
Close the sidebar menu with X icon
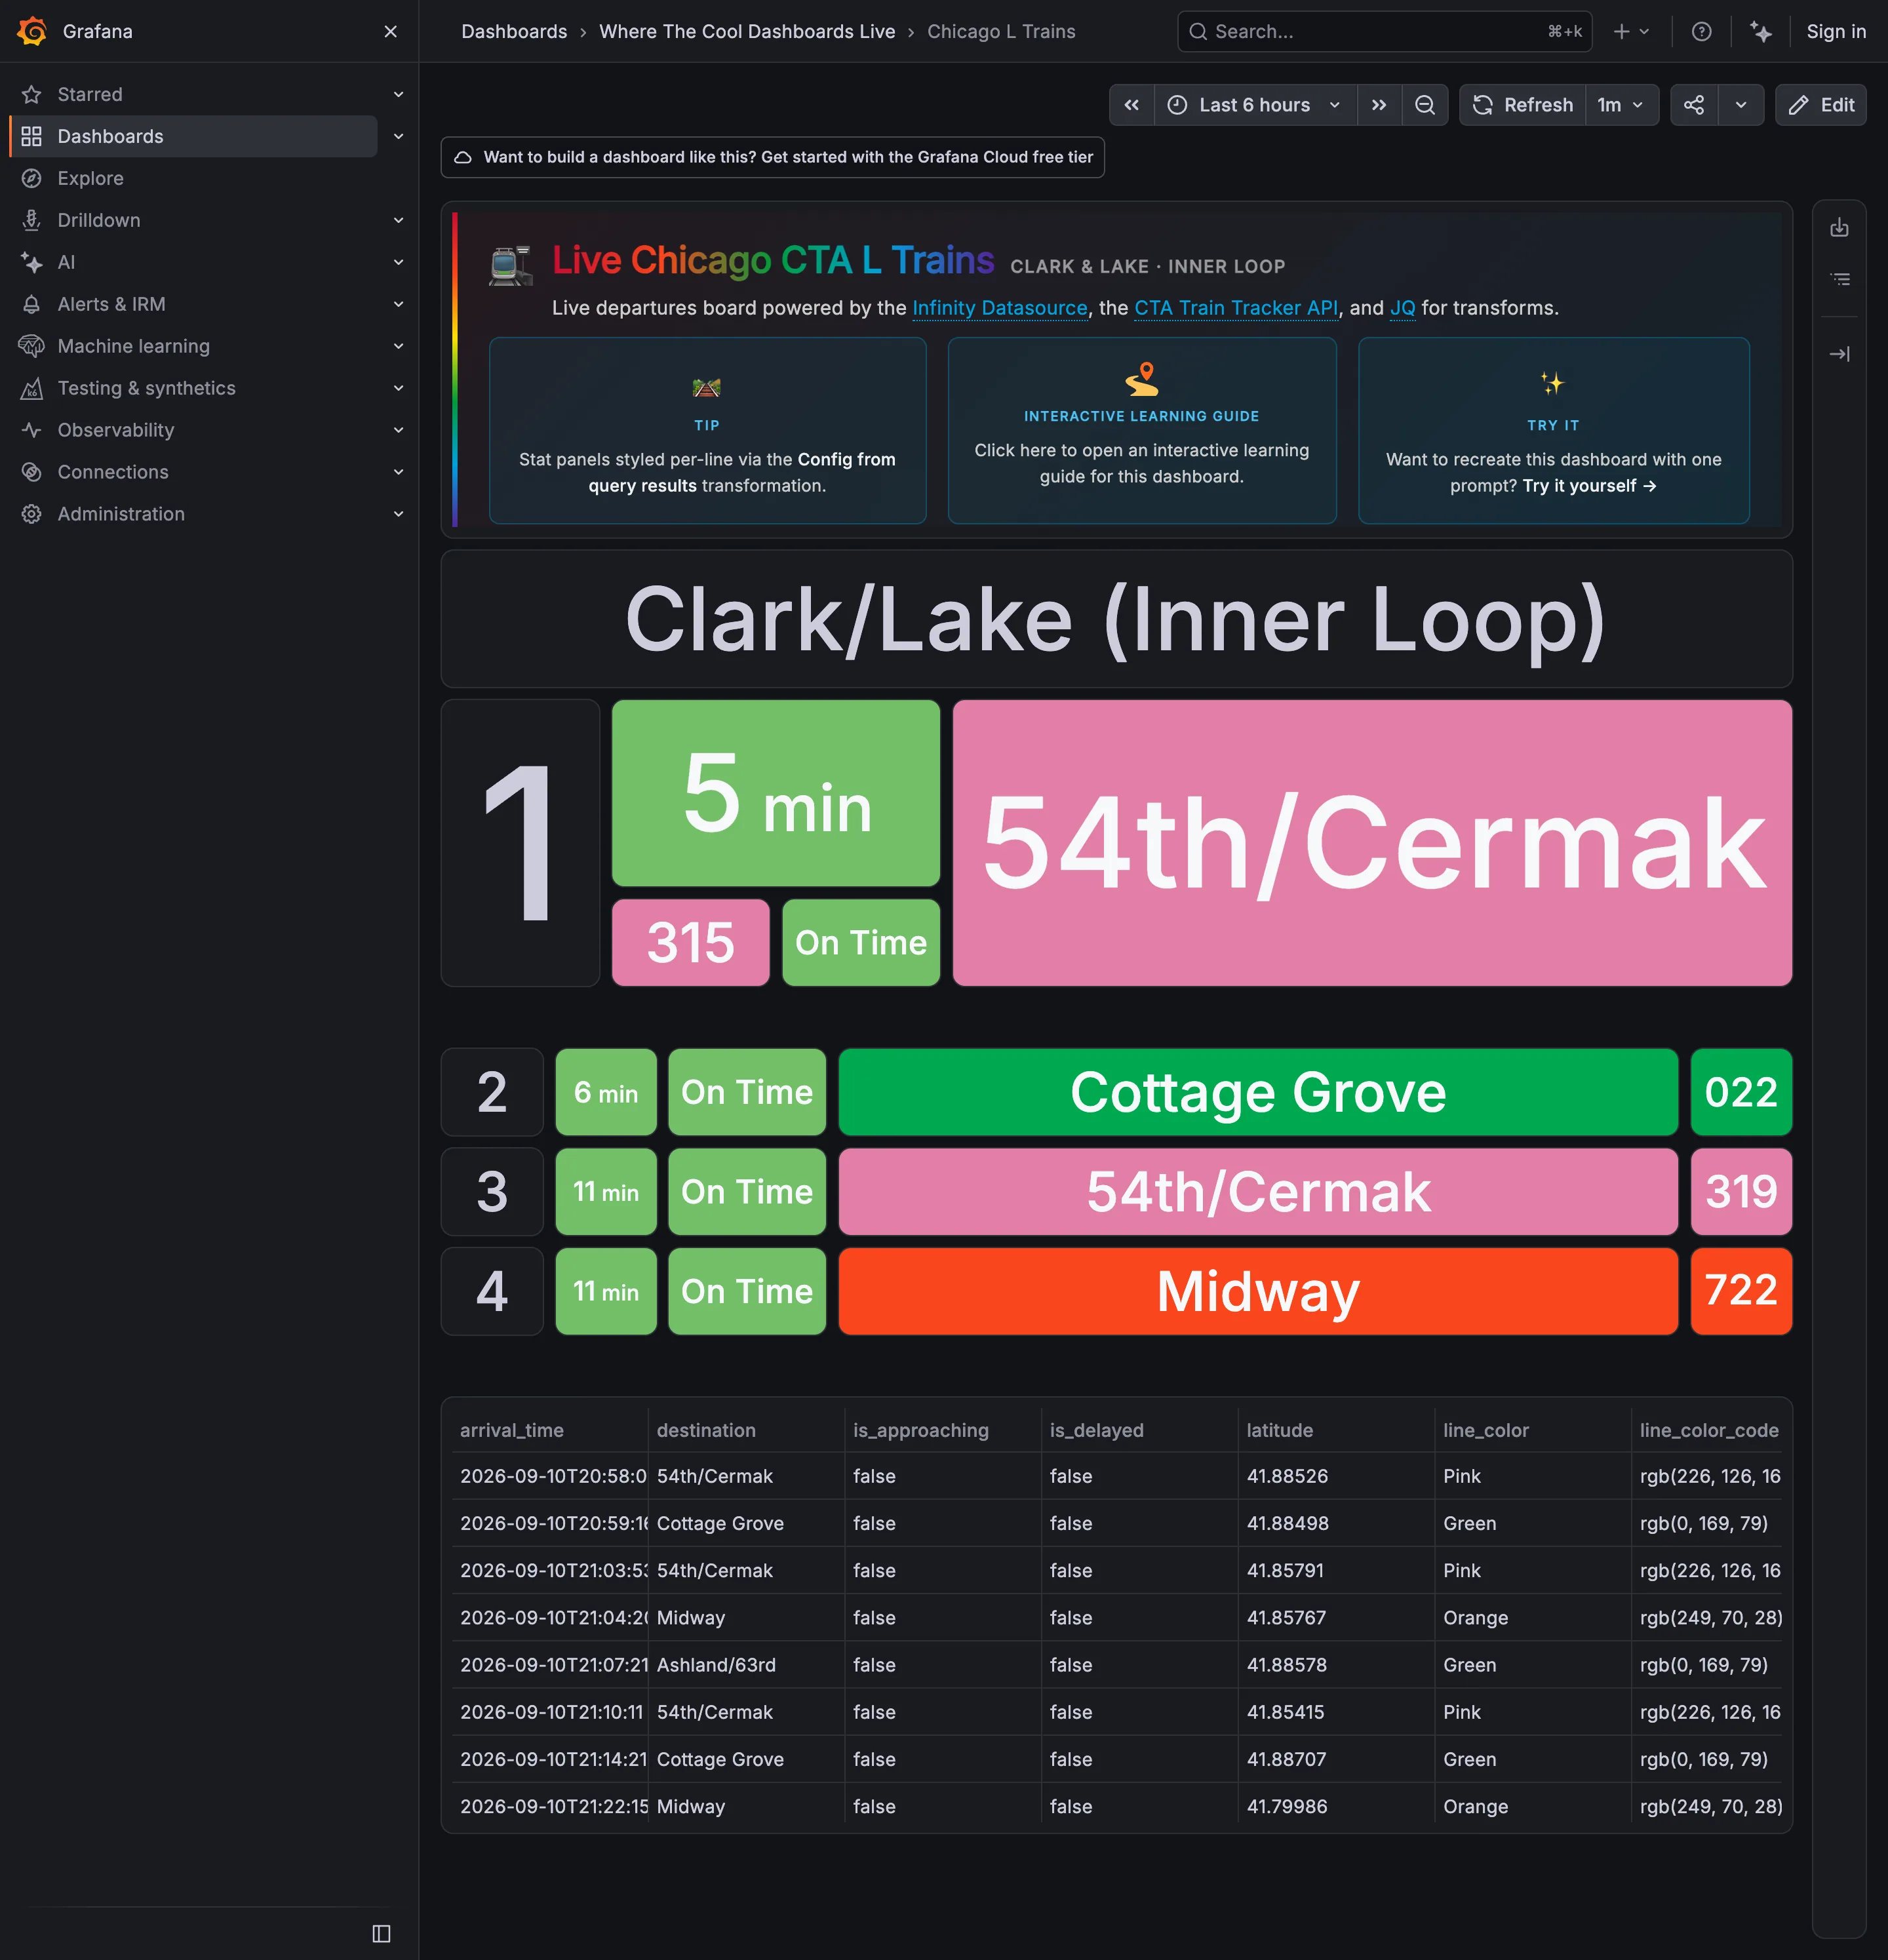tap(391, 31)
